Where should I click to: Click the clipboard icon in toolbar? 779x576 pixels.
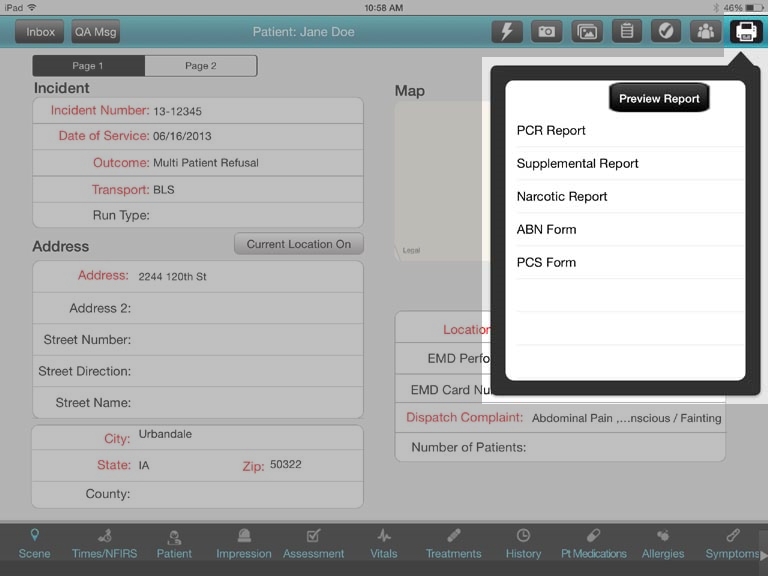click(x=626, y=31)
